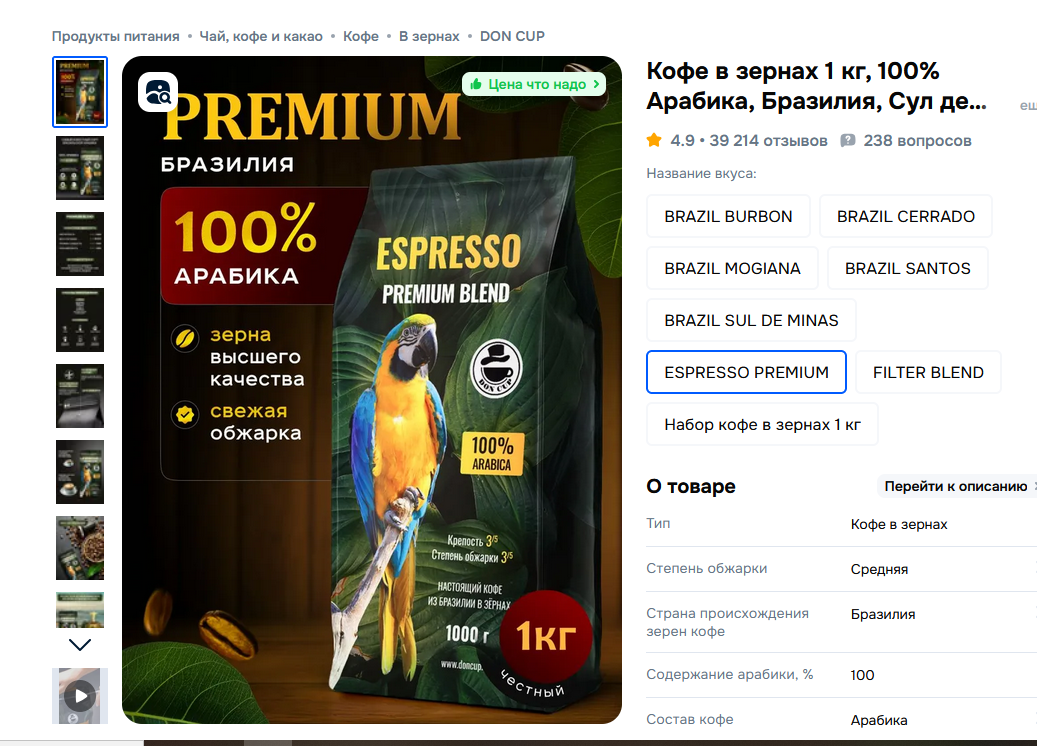1037x746 pixels.
Task: View the second product thumbnail
Action: (x=80, y=168)
